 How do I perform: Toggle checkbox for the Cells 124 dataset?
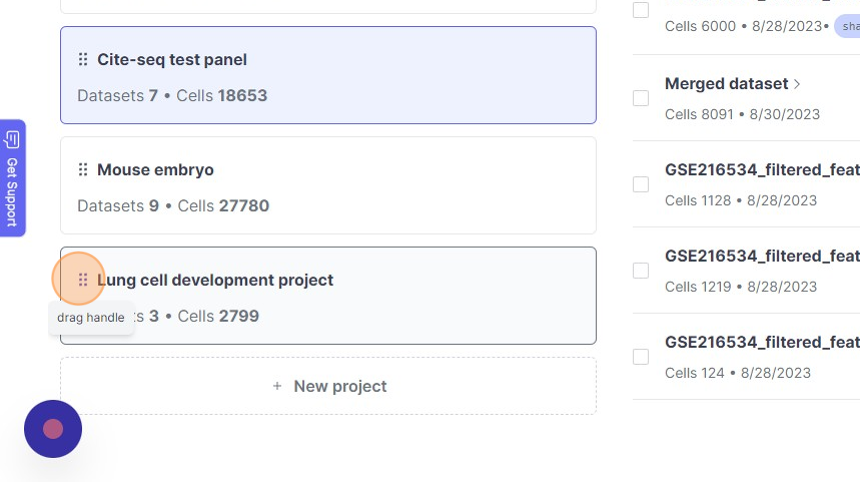(x=641, y=356)
